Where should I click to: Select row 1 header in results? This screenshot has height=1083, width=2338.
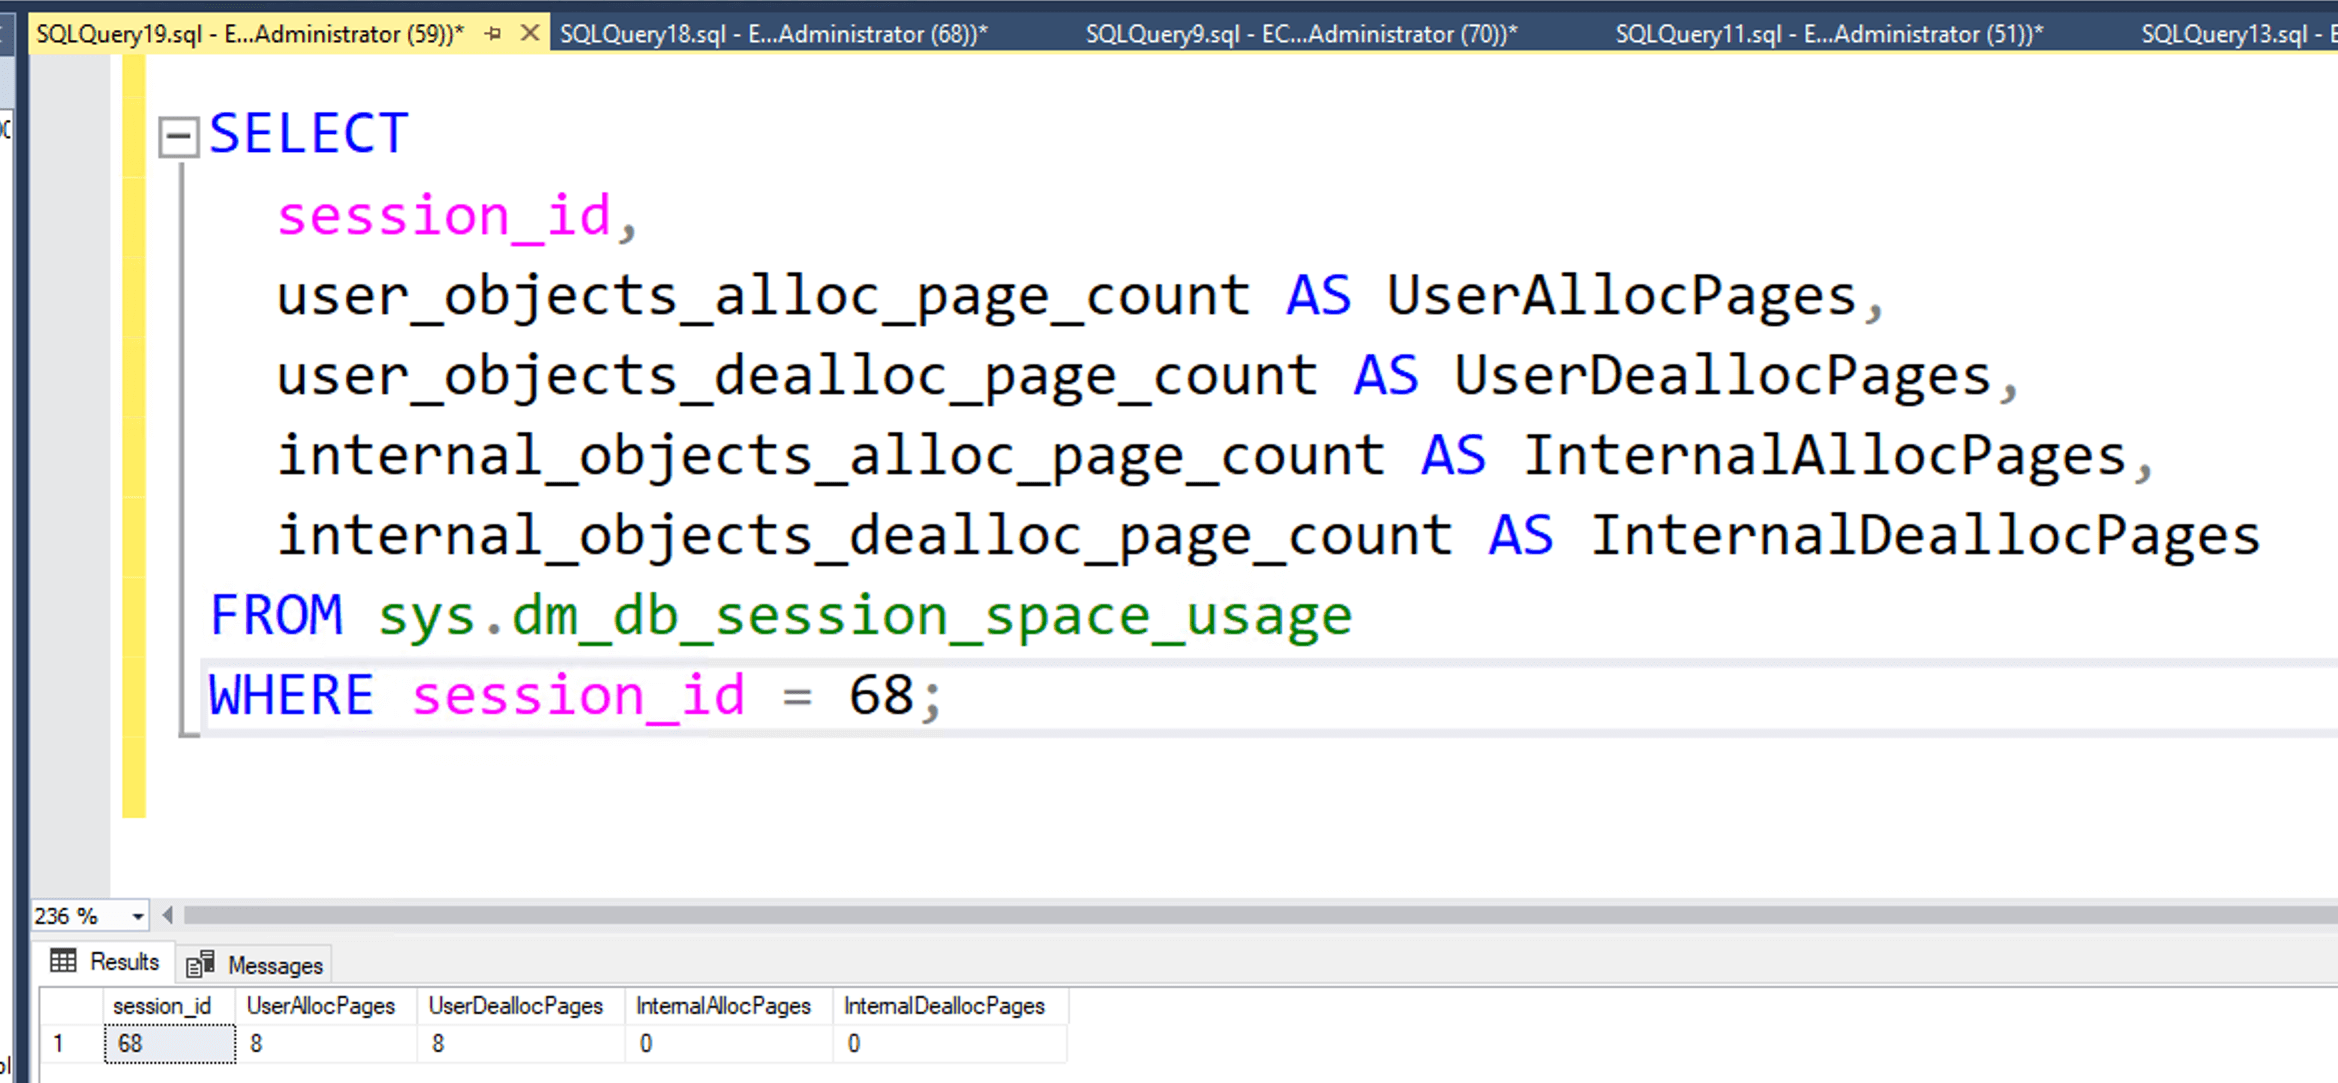(x=60, y=1044)
